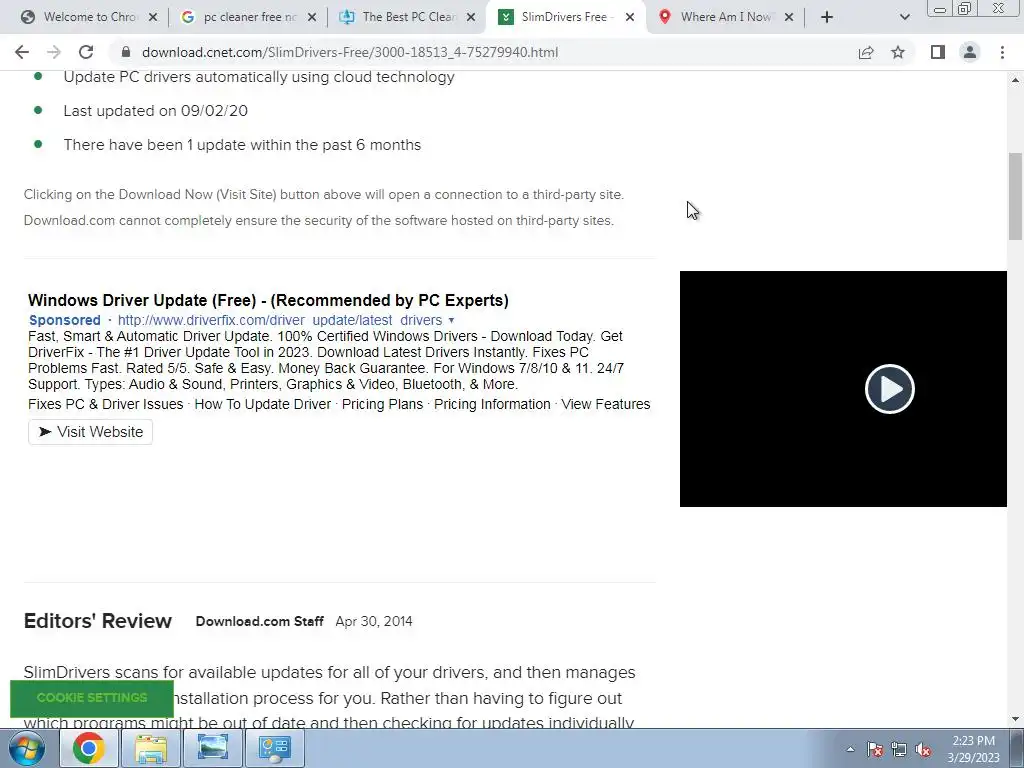
Task: Open the Chrome profile menu
Action: coord(970,52)
